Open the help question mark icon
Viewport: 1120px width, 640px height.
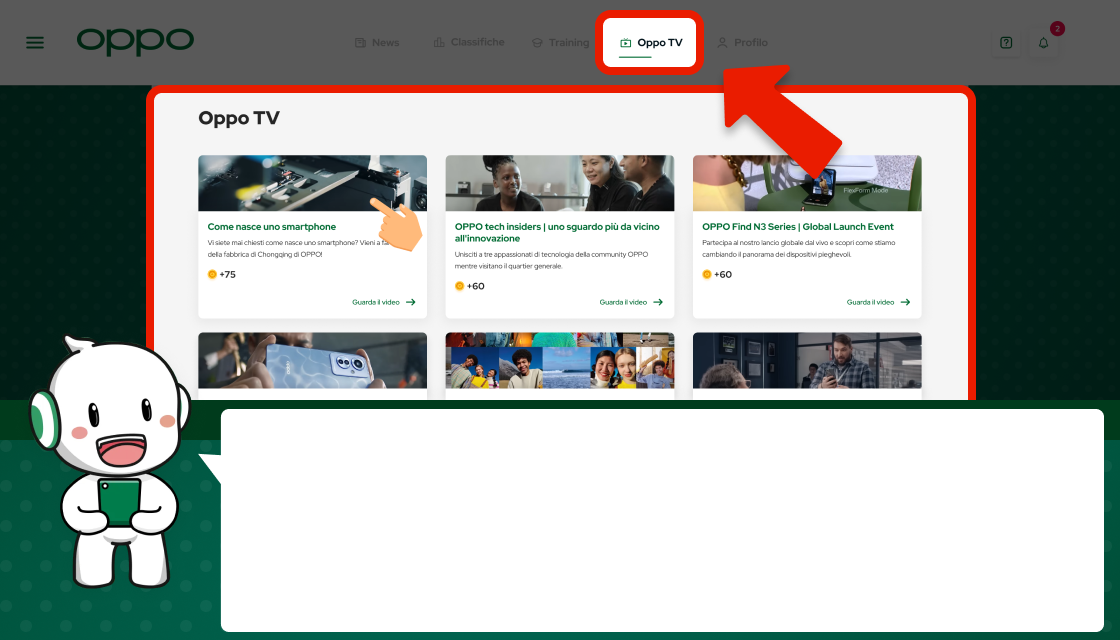[1006, 43]
